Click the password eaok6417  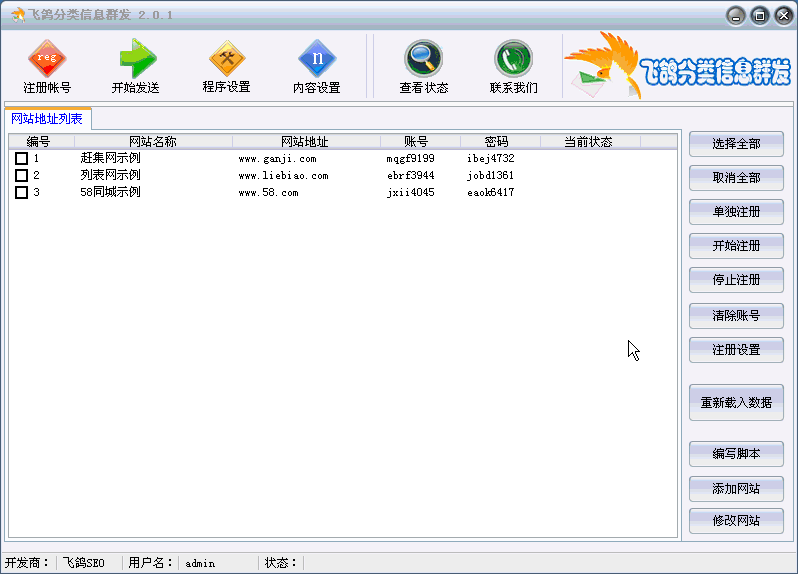(491, 193)
